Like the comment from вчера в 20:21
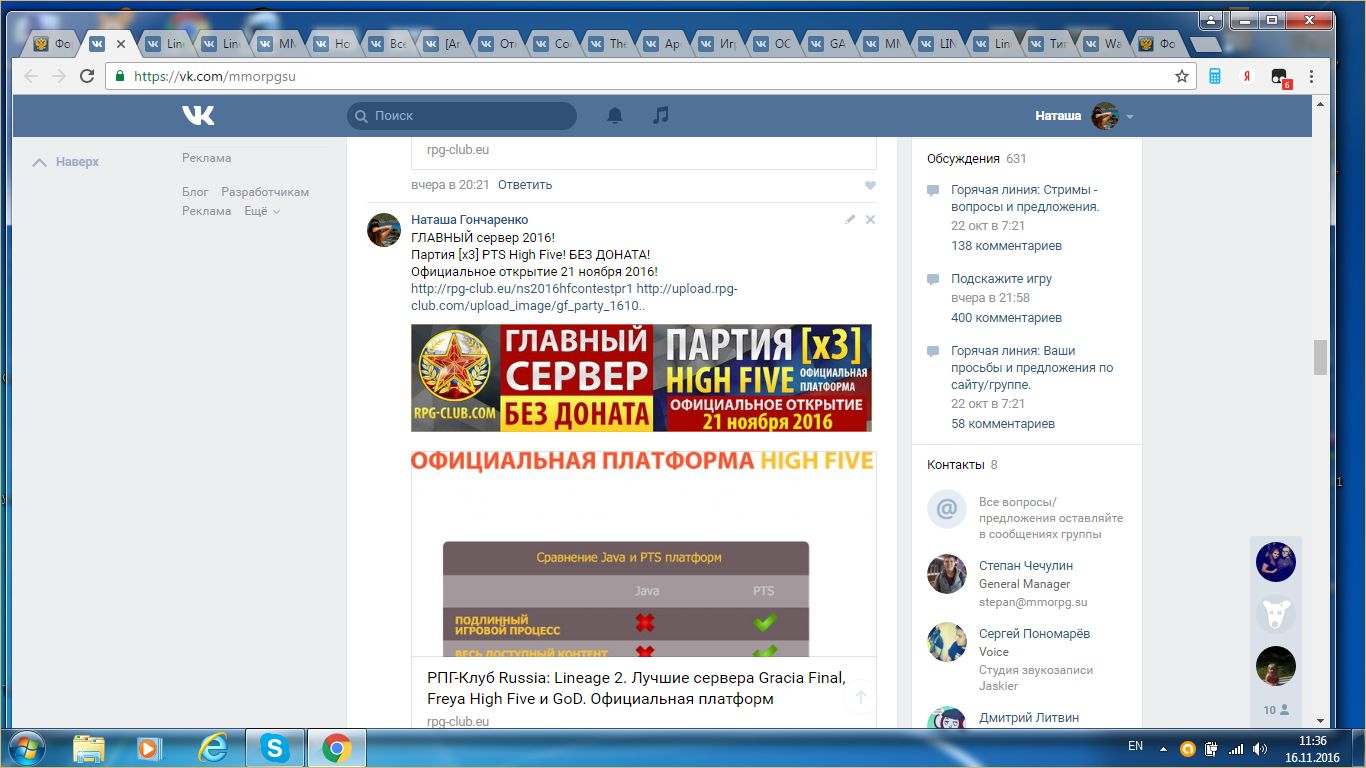 (870, 185)
